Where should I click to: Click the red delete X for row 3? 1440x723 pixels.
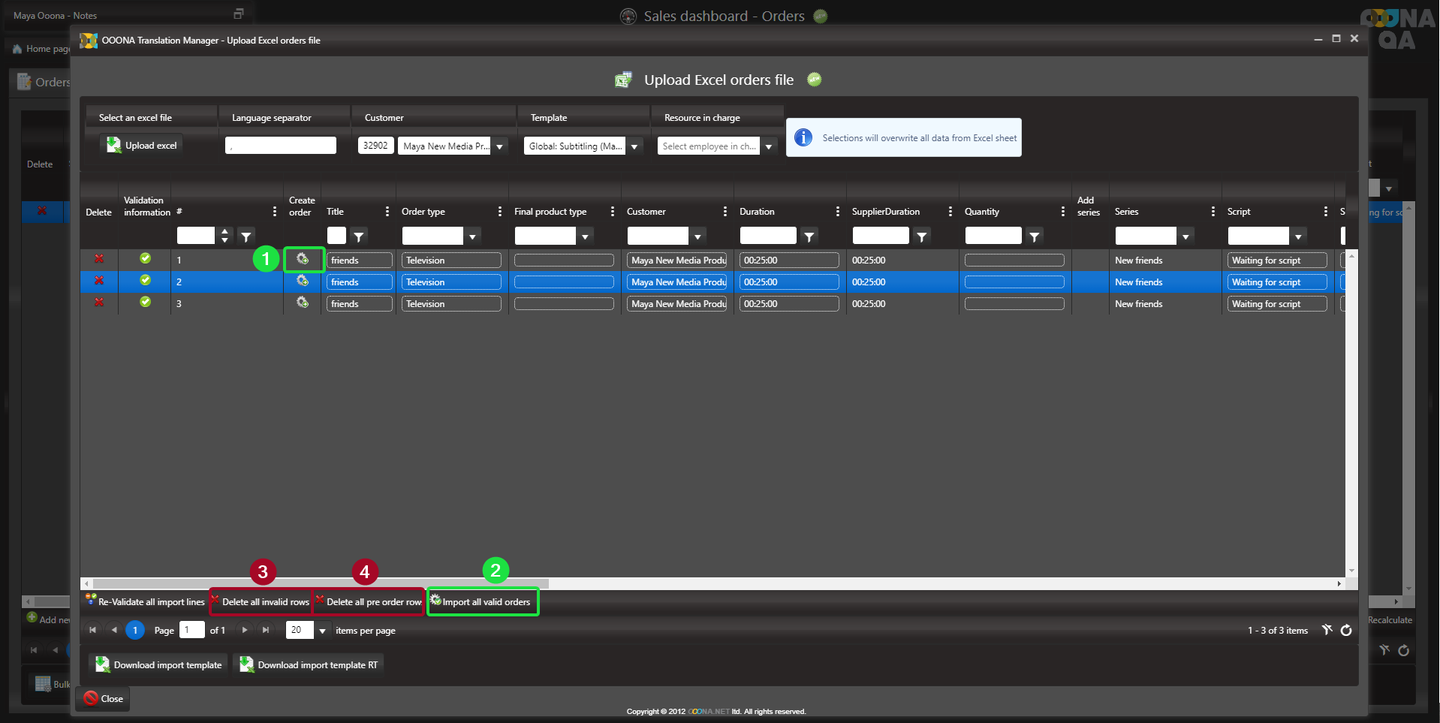tap(99, 303)
